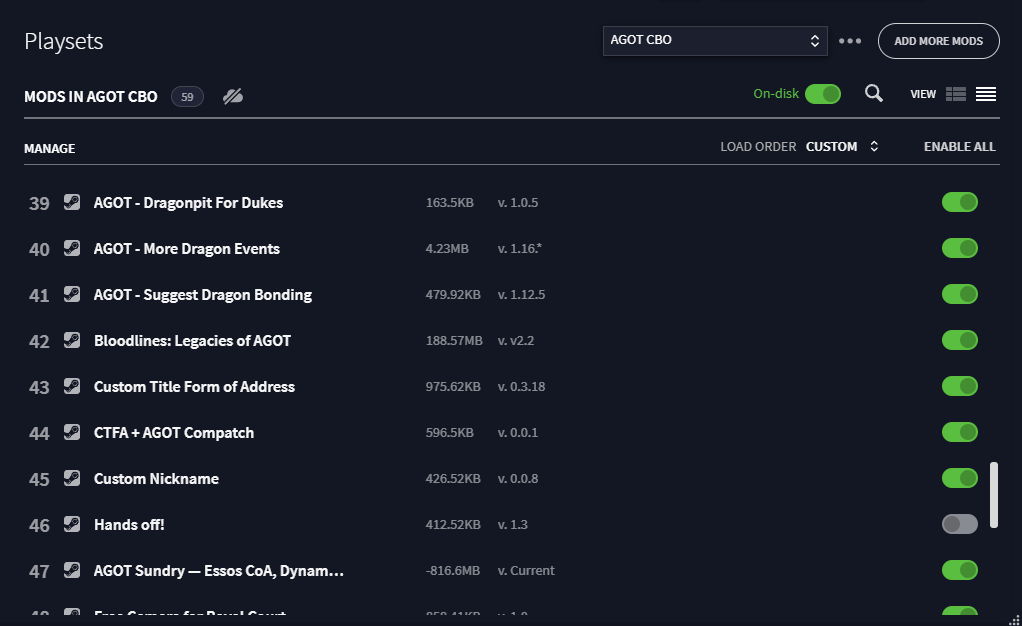Click Steam icon beside AGOT - Dragonpit For Dukes
The image size is (1022, 626).
point(72,202)
